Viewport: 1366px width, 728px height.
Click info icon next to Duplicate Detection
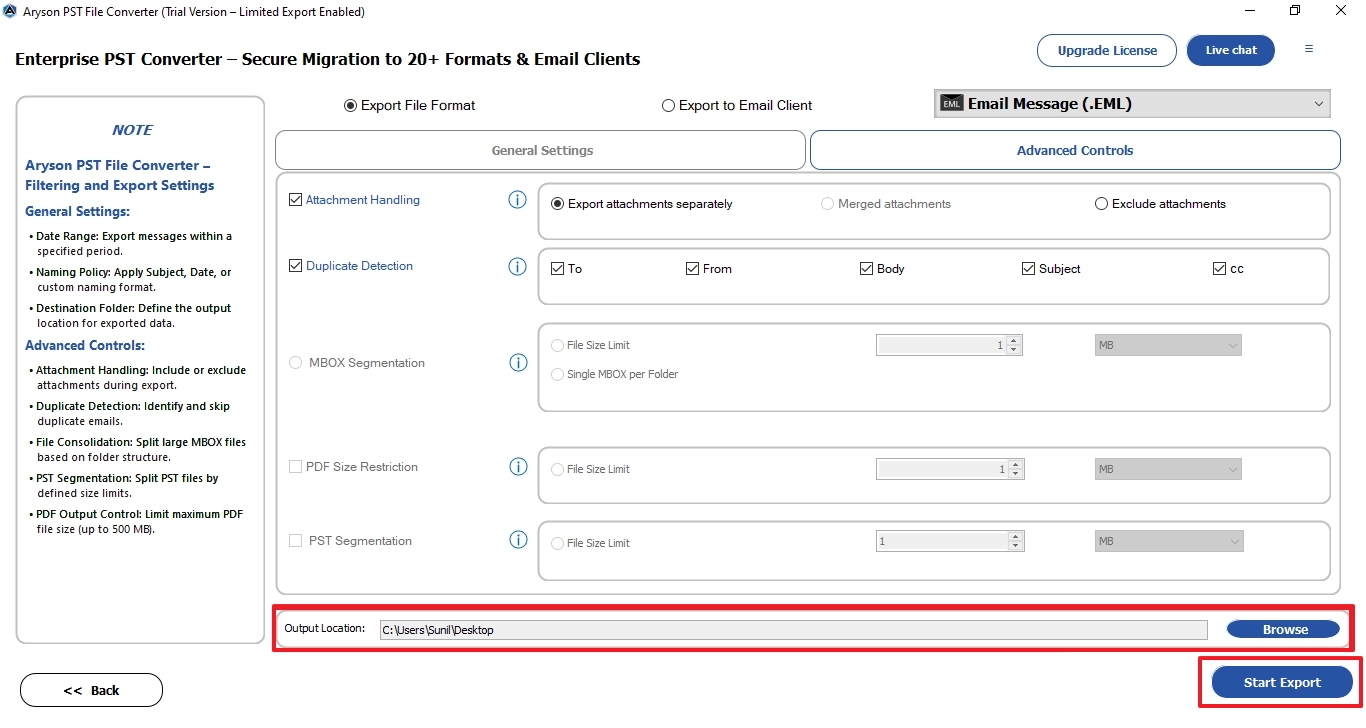point(517,266)
